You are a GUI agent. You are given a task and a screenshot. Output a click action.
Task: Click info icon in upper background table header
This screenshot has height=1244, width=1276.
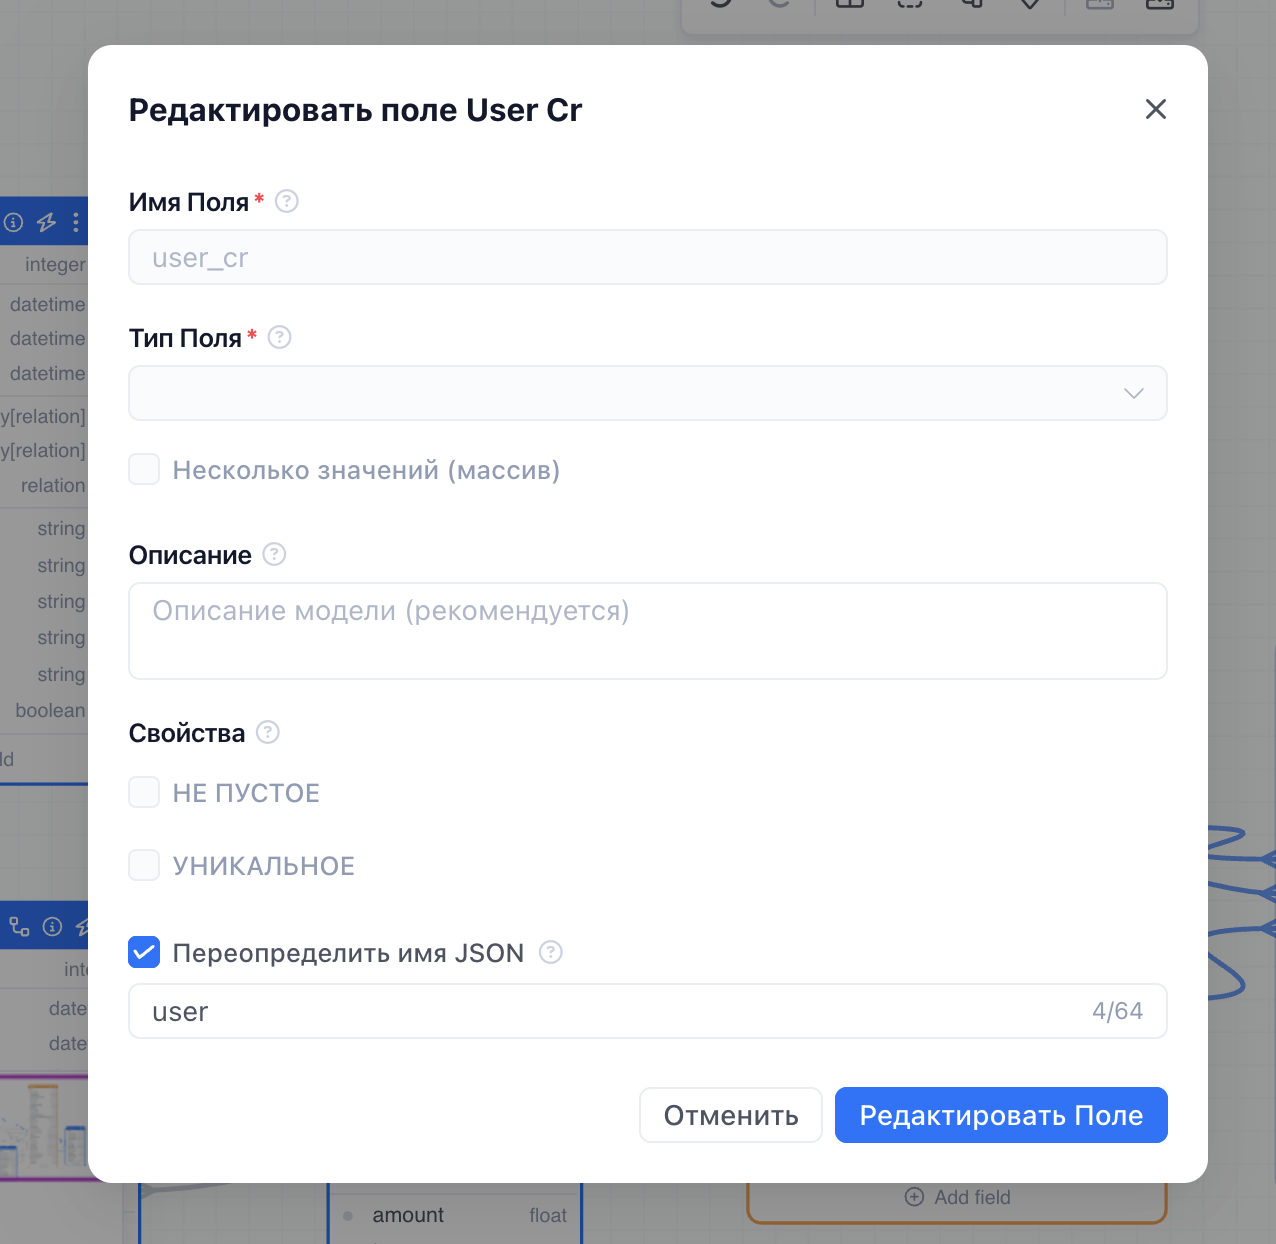tap(14, 222)
